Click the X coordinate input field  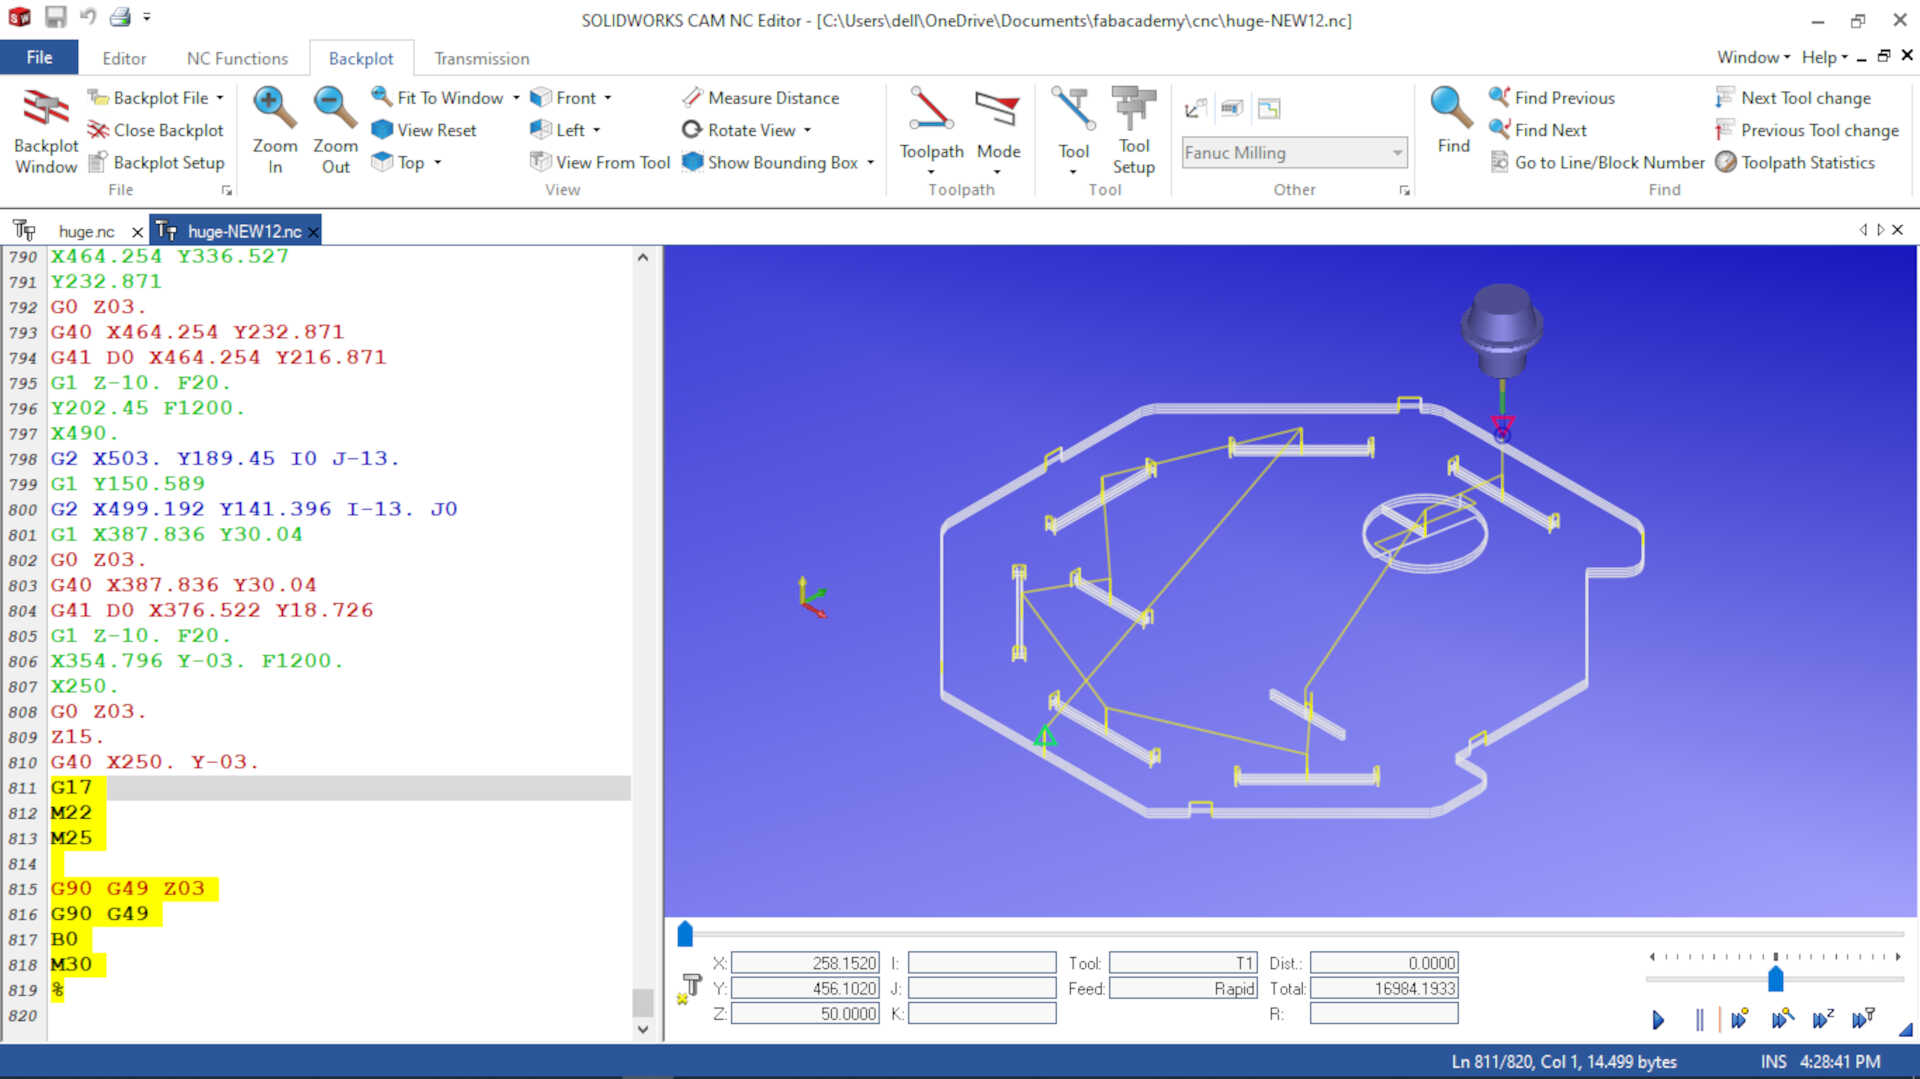[x=803, y=962]
